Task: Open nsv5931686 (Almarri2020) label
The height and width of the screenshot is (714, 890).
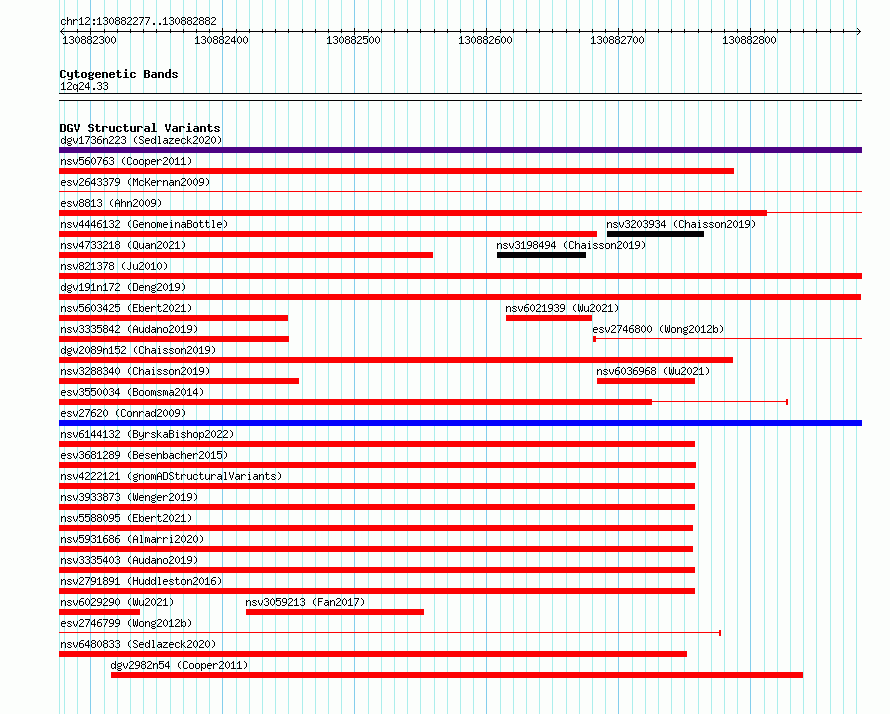Action: 132,539
